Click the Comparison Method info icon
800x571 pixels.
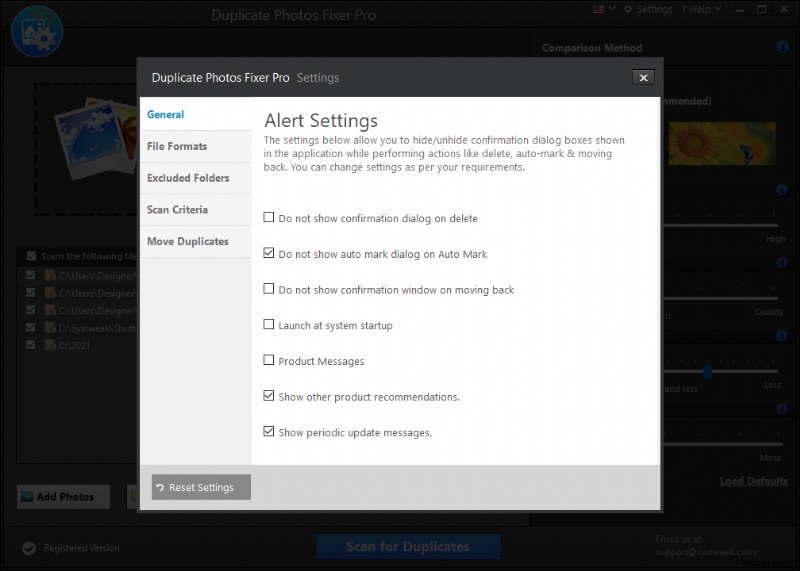pos(782,47)
